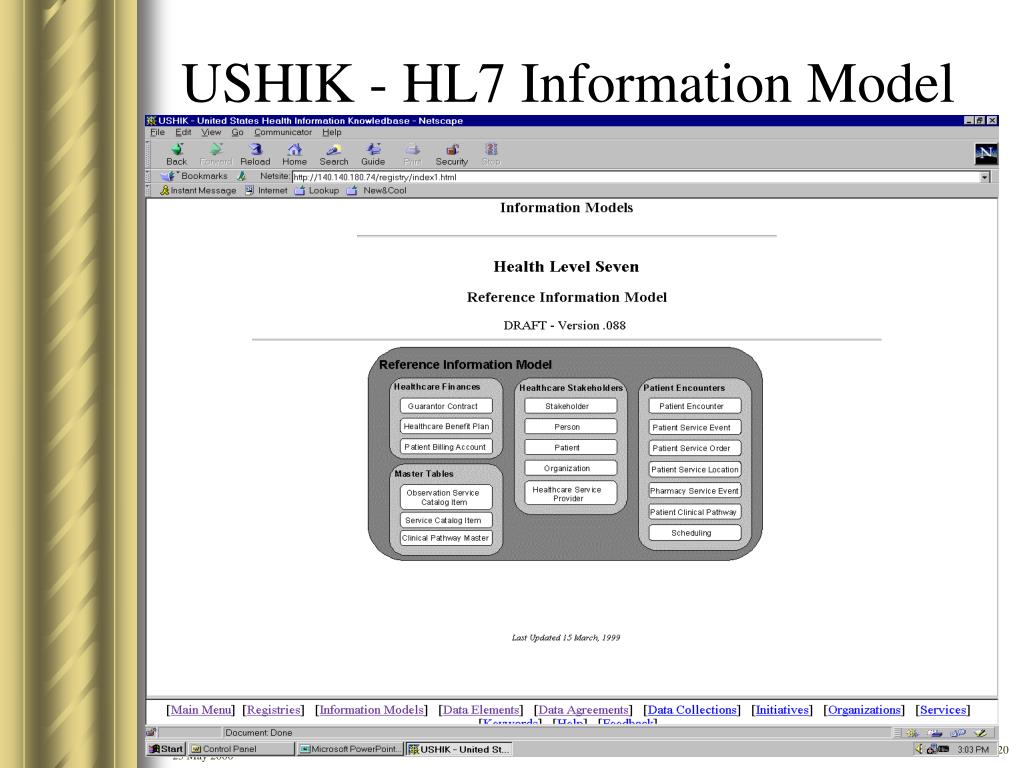Follow the Data Collections link
Screen dimensions: 1024x768
pyautogui.click(x=692, y=710)
